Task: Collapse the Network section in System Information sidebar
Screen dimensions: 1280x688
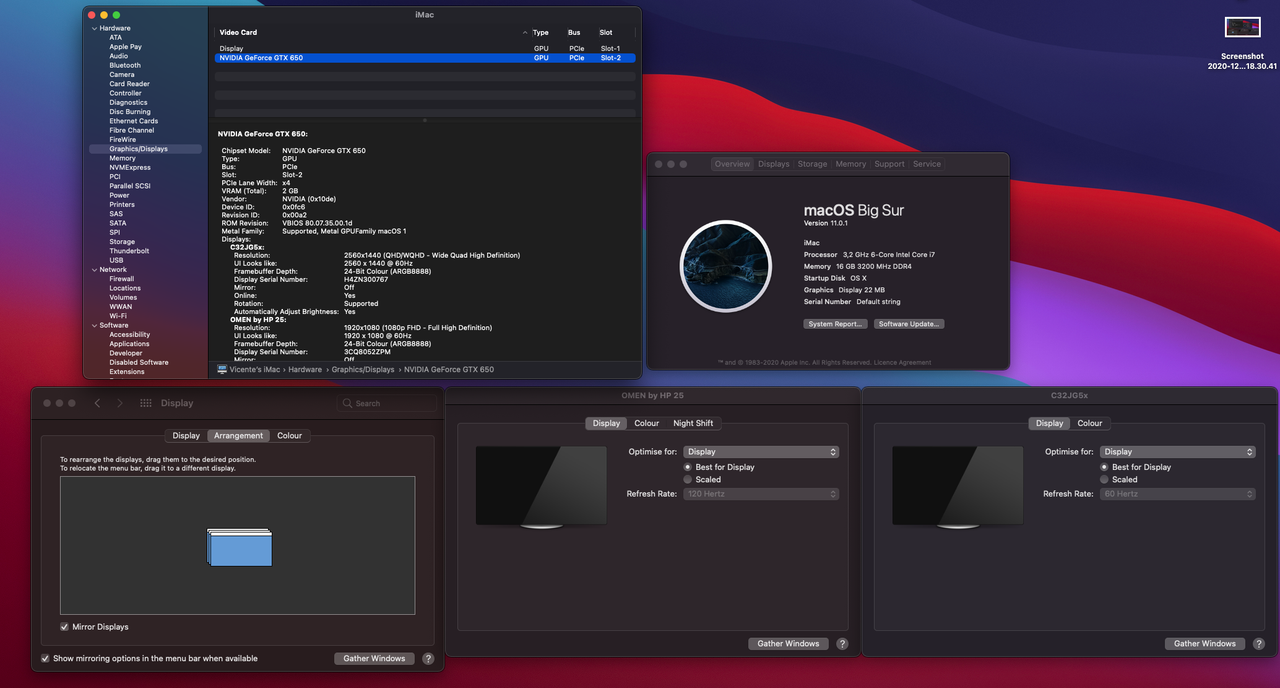Action: click(93, 270)
